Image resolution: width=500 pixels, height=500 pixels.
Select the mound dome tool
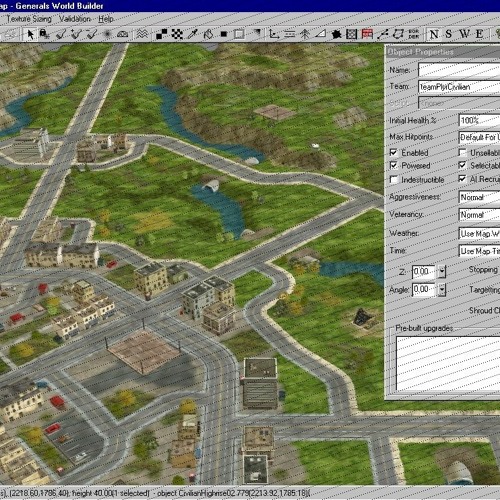click(x=123, y=34)
